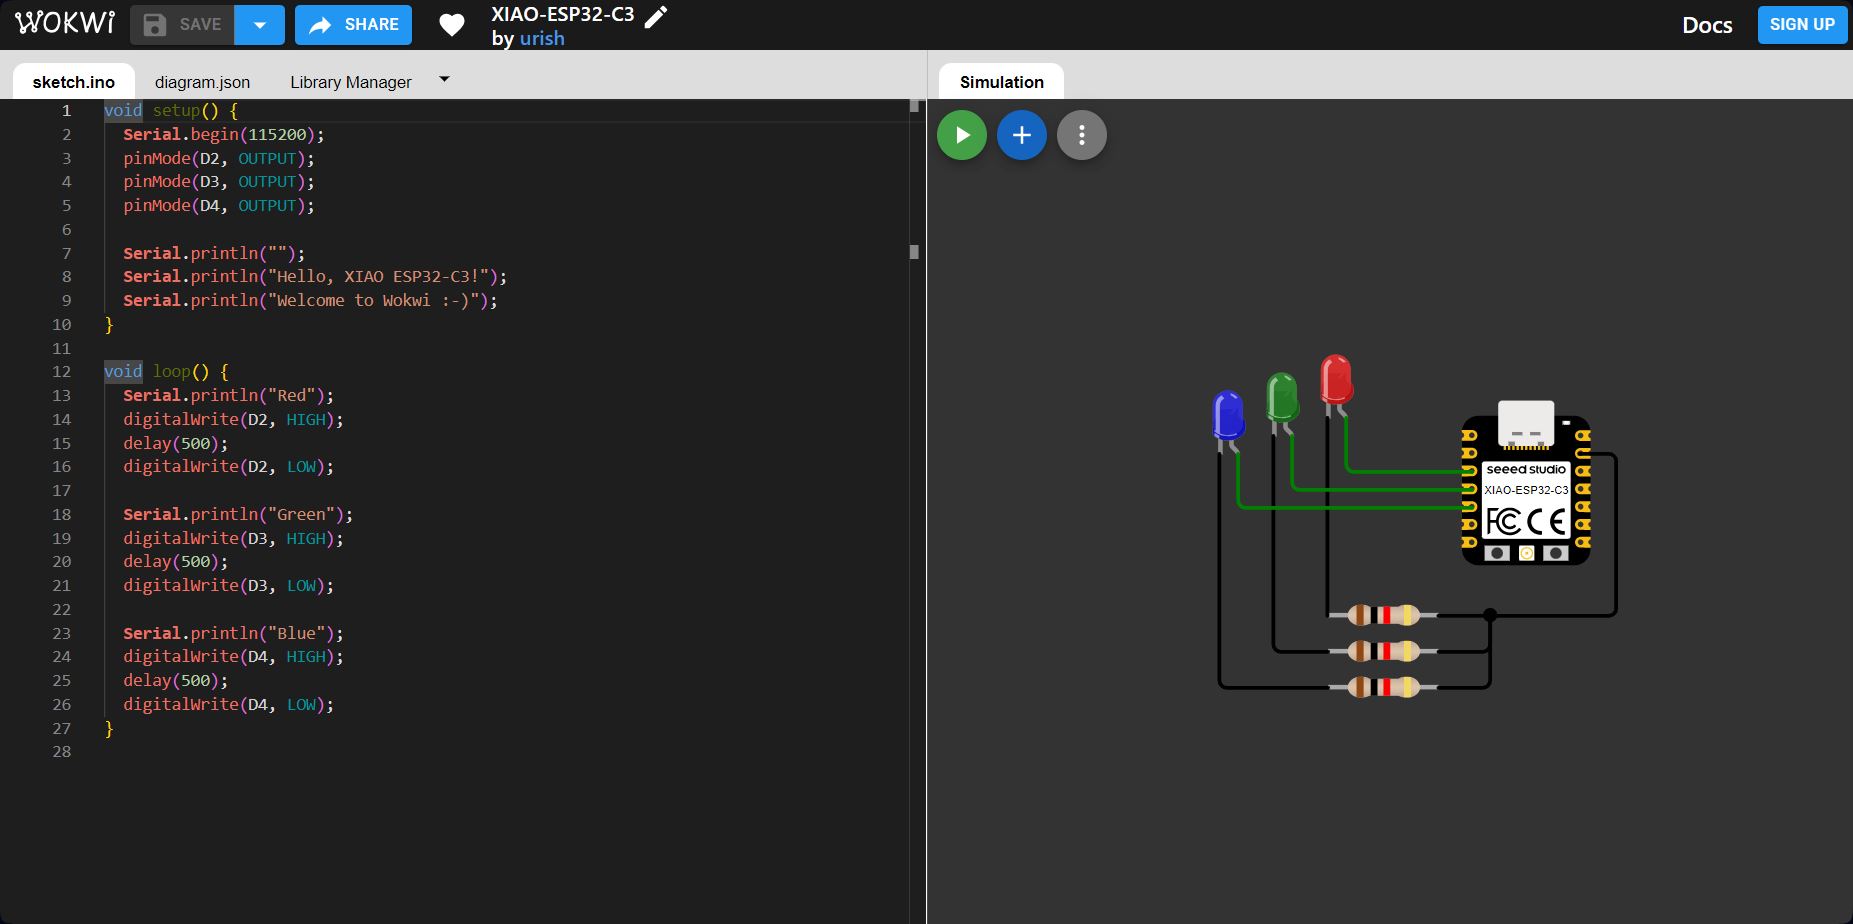Click Serial.println("Blue") line

(233, 633)
